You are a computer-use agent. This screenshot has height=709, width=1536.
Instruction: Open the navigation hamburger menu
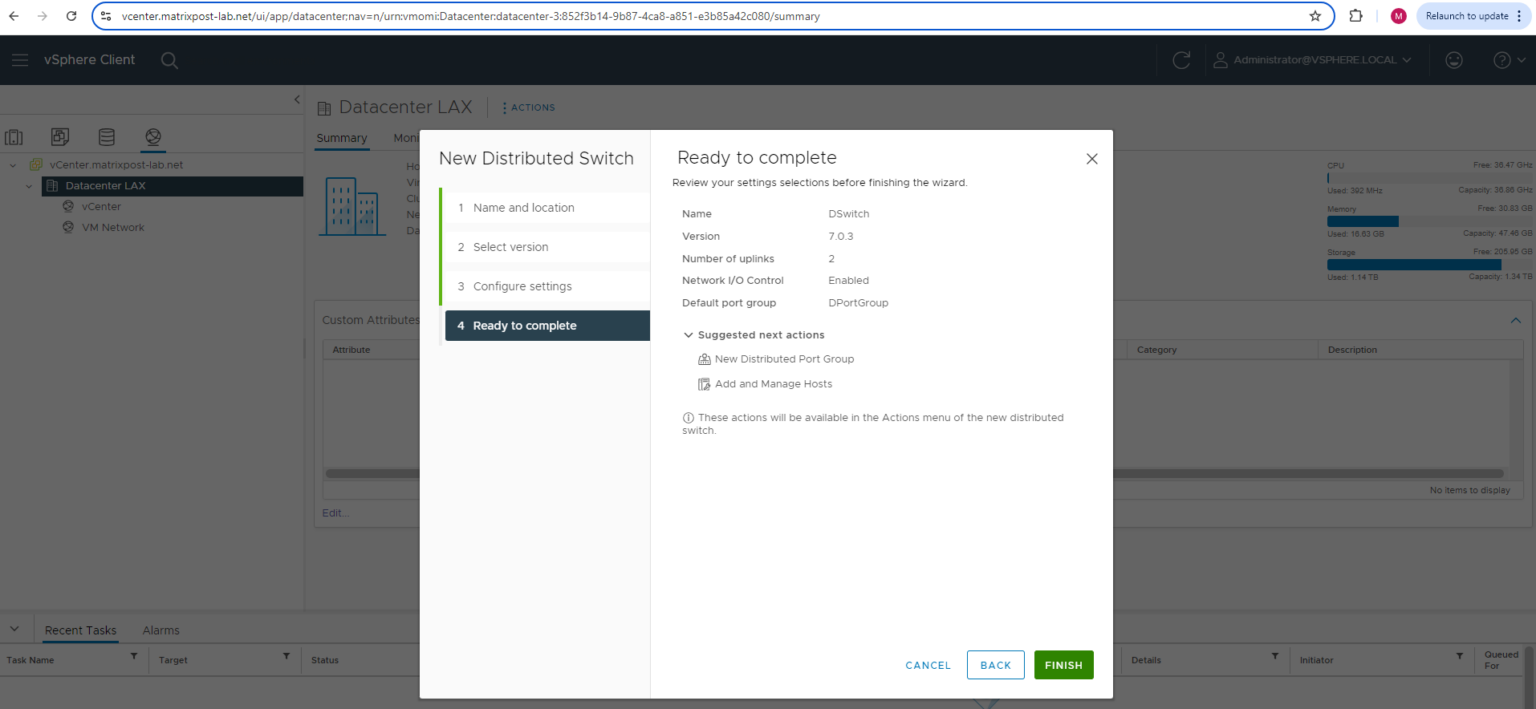pos(20,60)
